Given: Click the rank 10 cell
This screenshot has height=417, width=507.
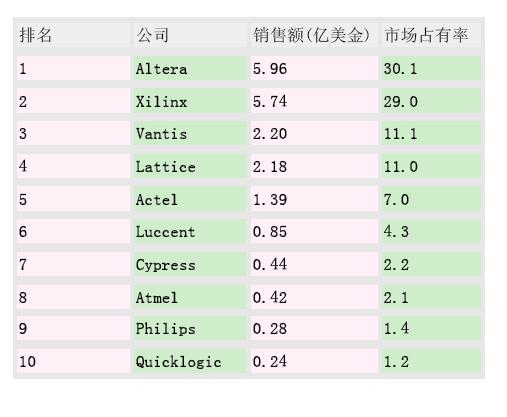Looking at the screenshot, I should [x=73, y=361].
